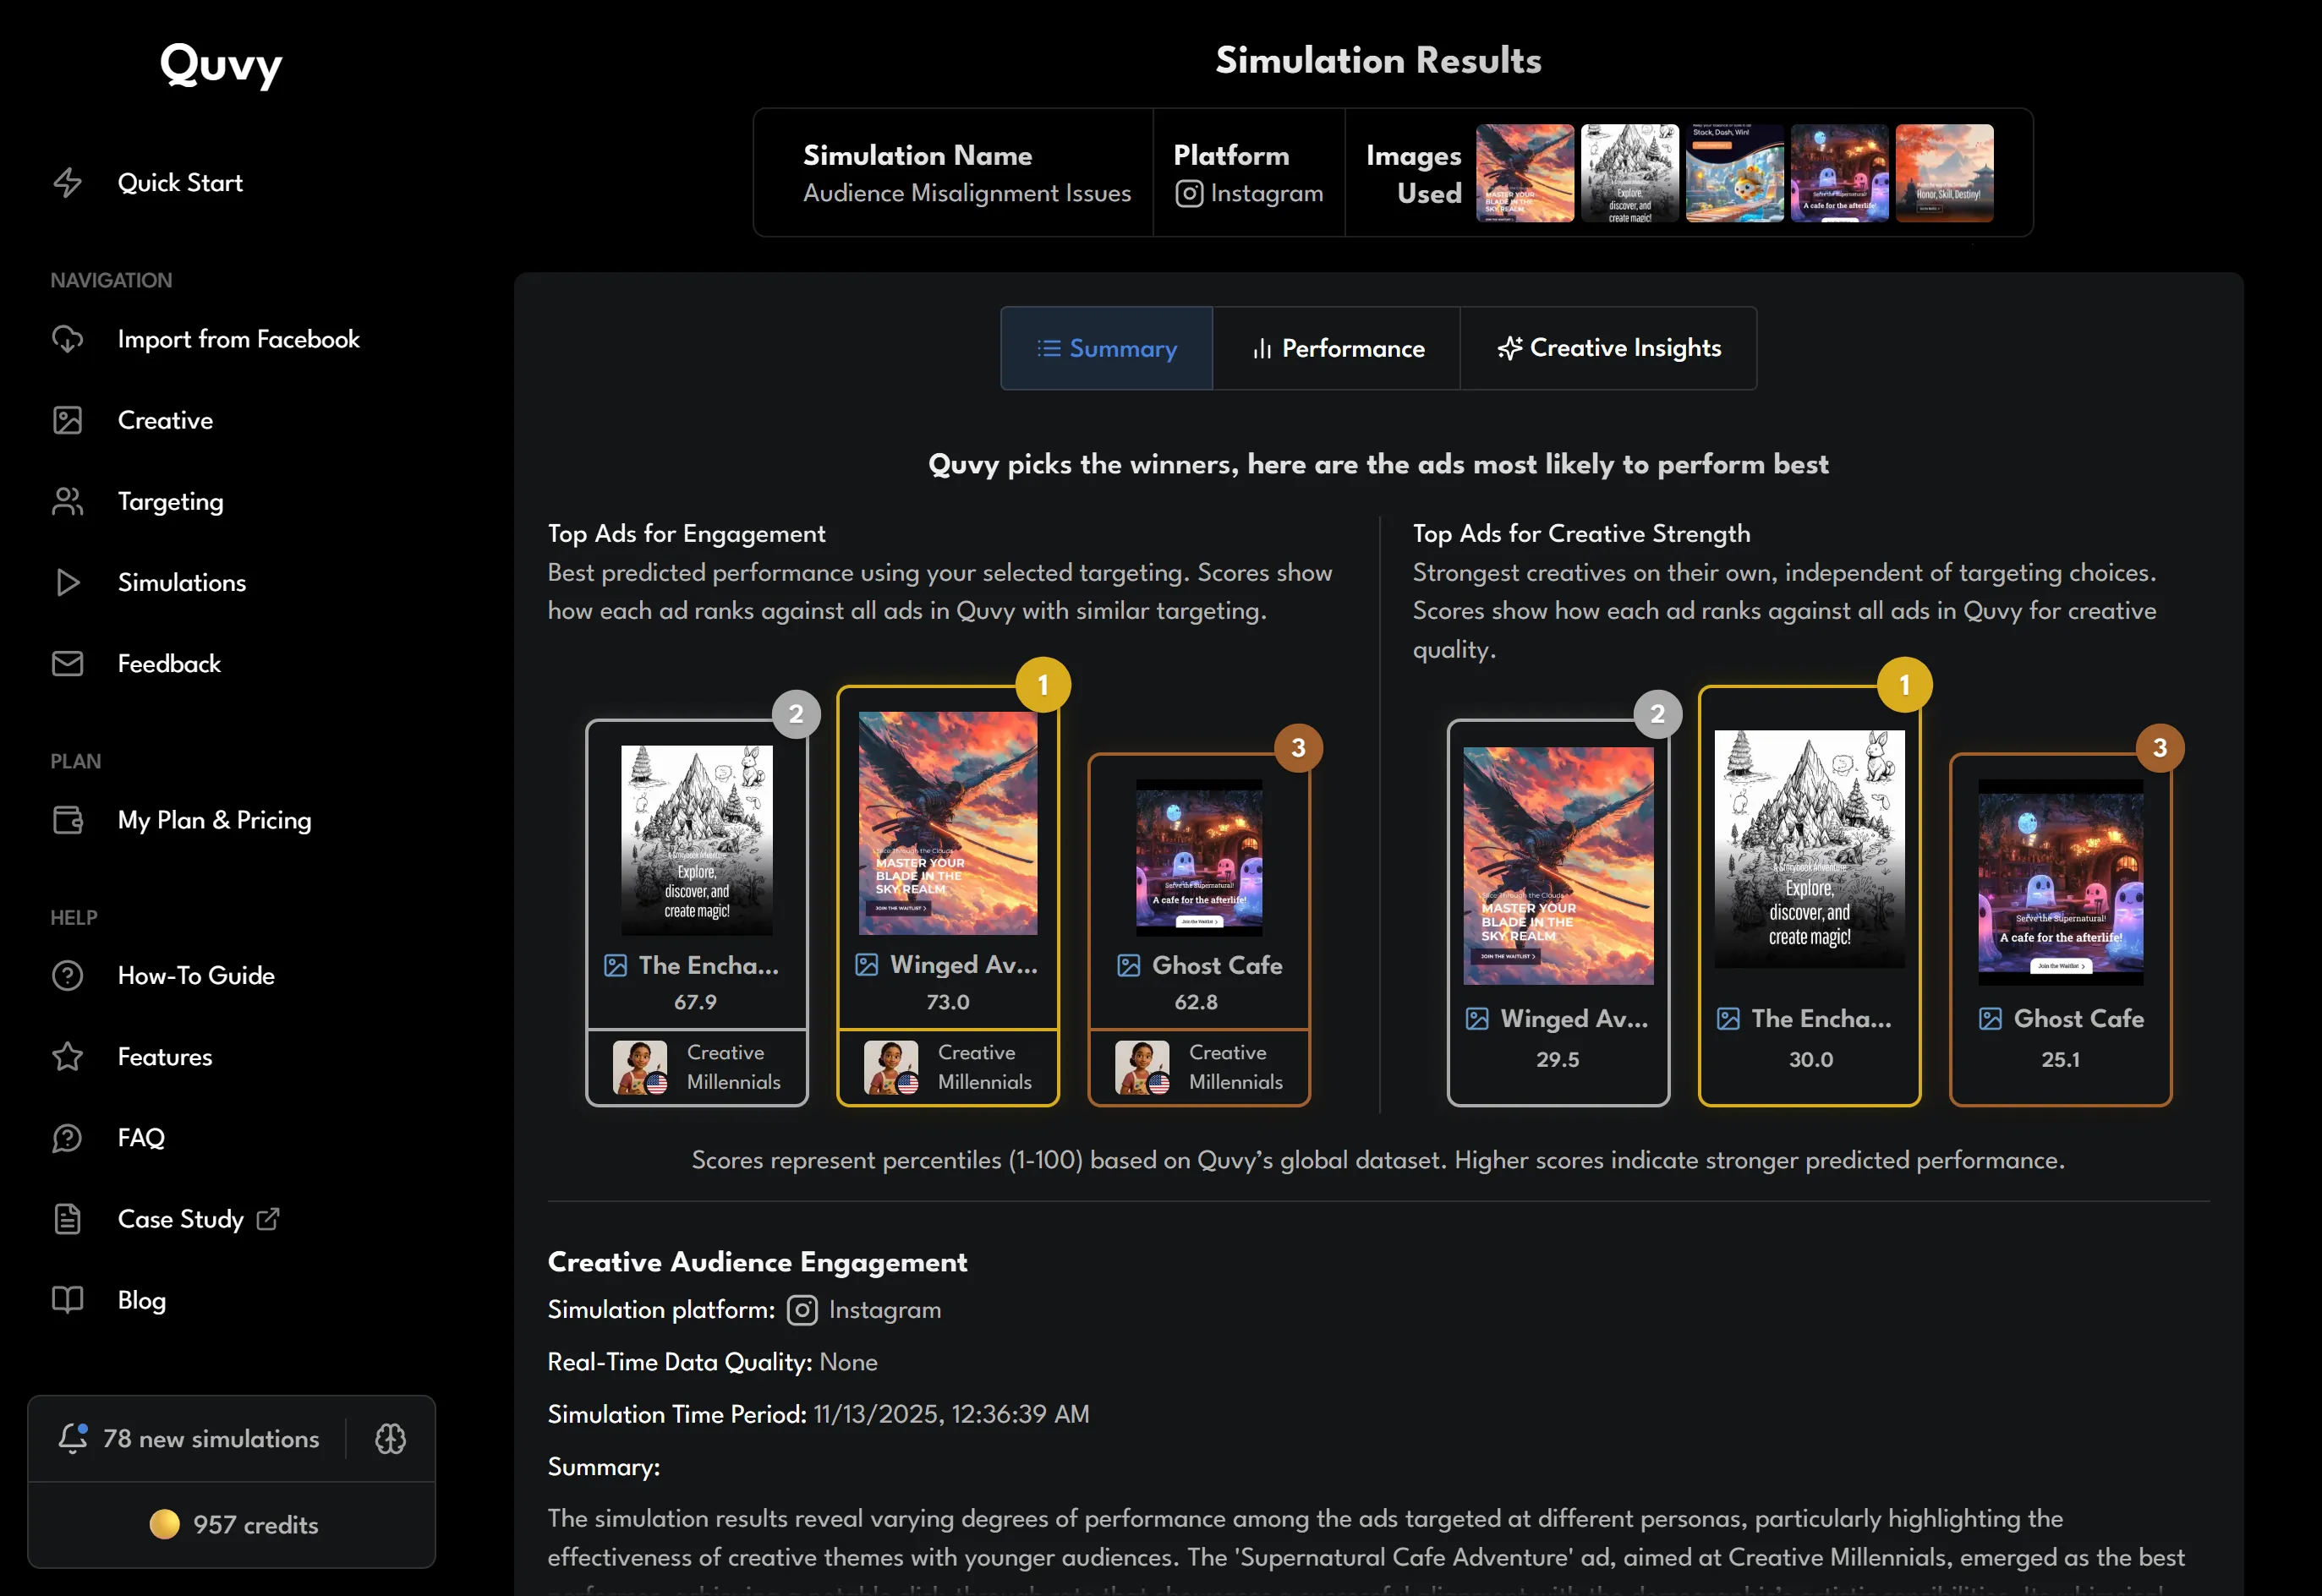Click the Quvy logo
Screen dimensions: 2322x1596
pyautogui.click(x=221, y=64)
